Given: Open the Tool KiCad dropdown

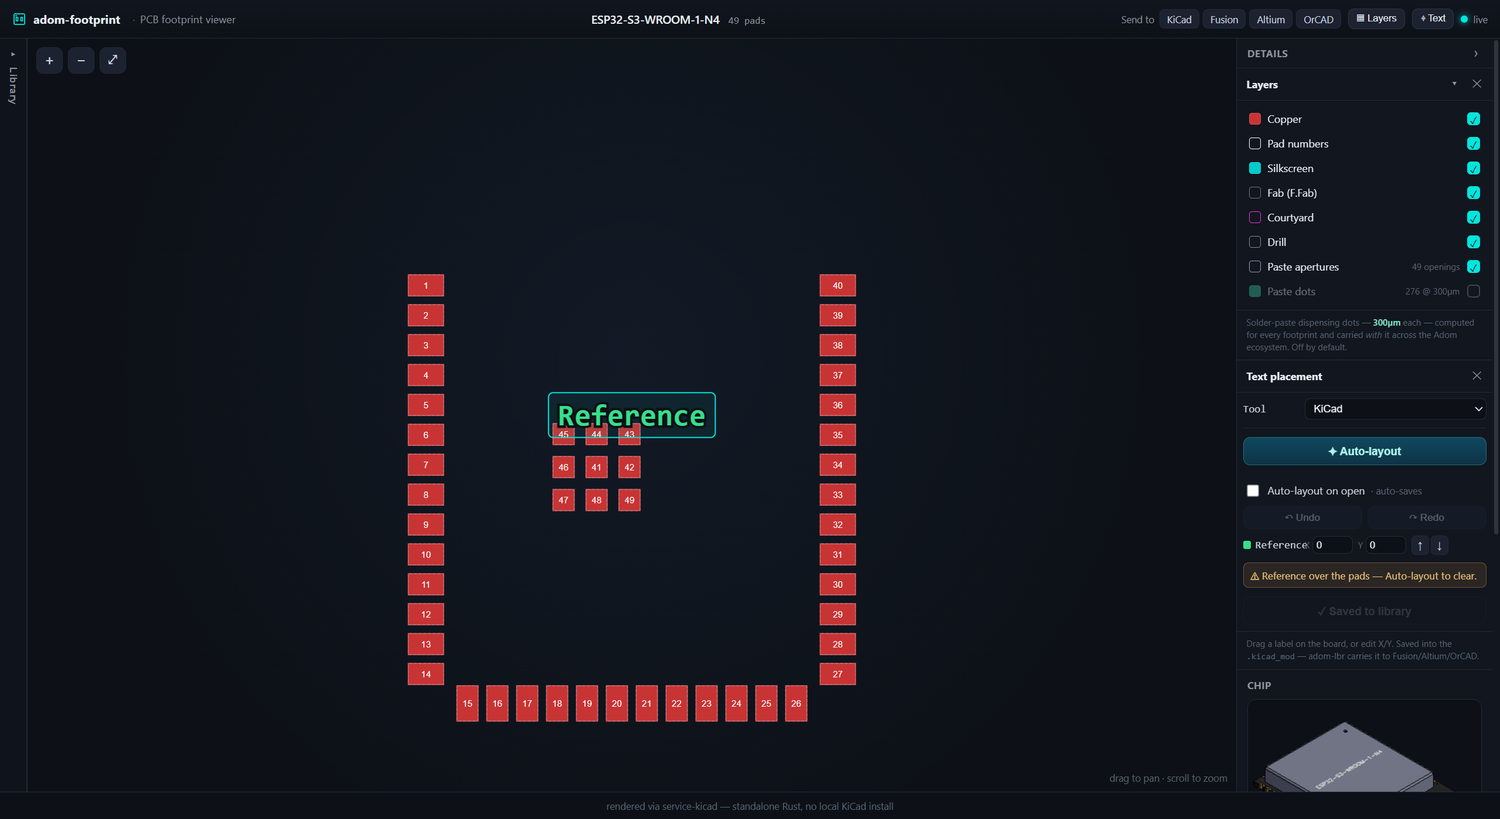Looking at the screenshot, I should [x=1395, y=409].
